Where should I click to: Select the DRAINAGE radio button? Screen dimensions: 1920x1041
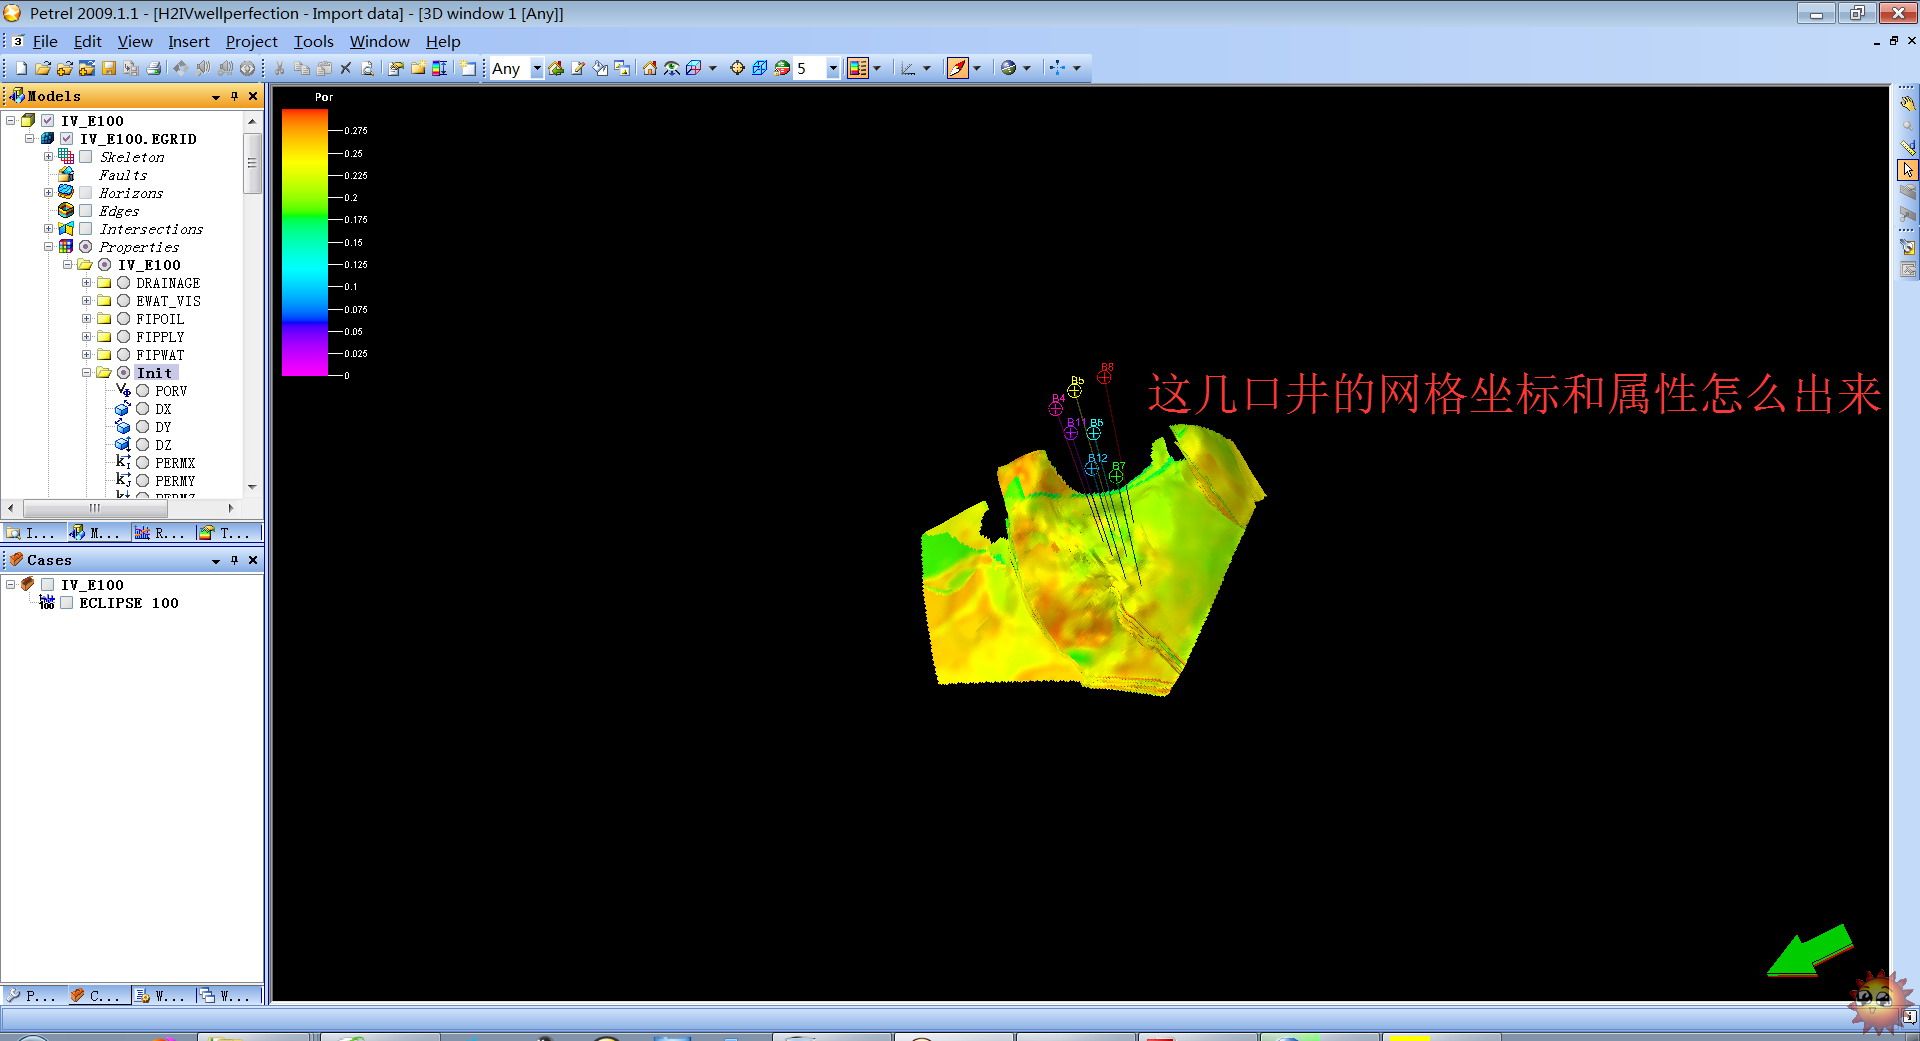click(124, 283)
